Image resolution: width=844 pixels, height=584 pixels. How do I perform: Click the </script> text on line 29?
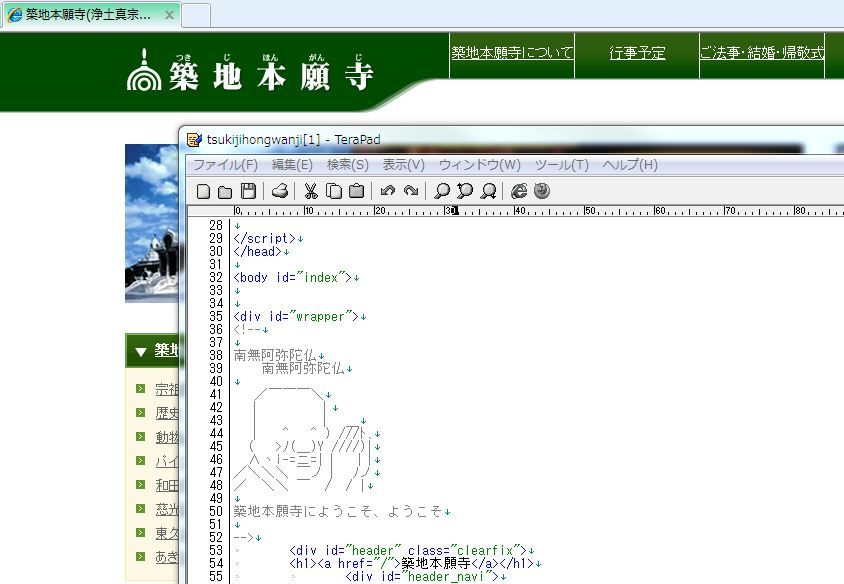click(265, 238)
